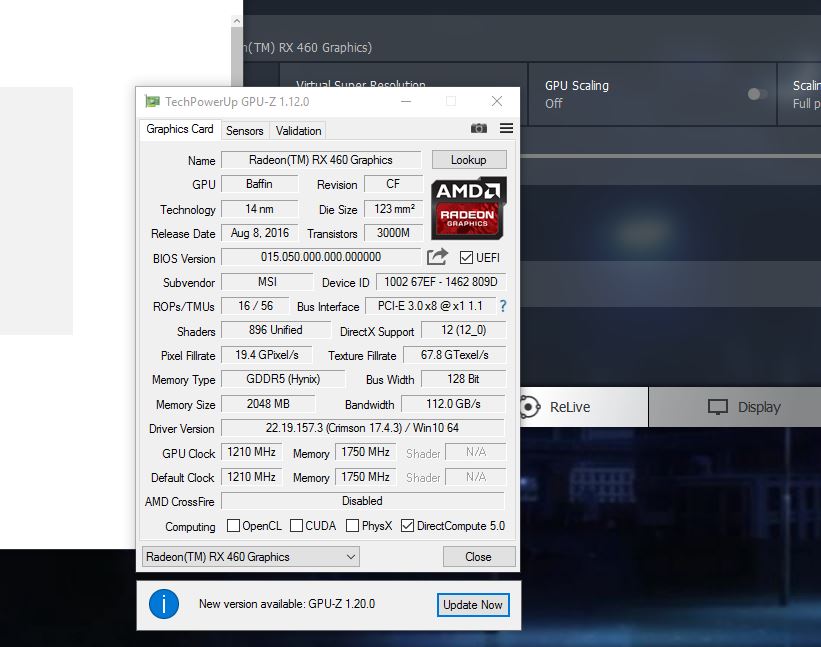The image size is (821, 647).
Task: Toggle the DirectCompute 5.0 checkbox
Action: (407, 526)
